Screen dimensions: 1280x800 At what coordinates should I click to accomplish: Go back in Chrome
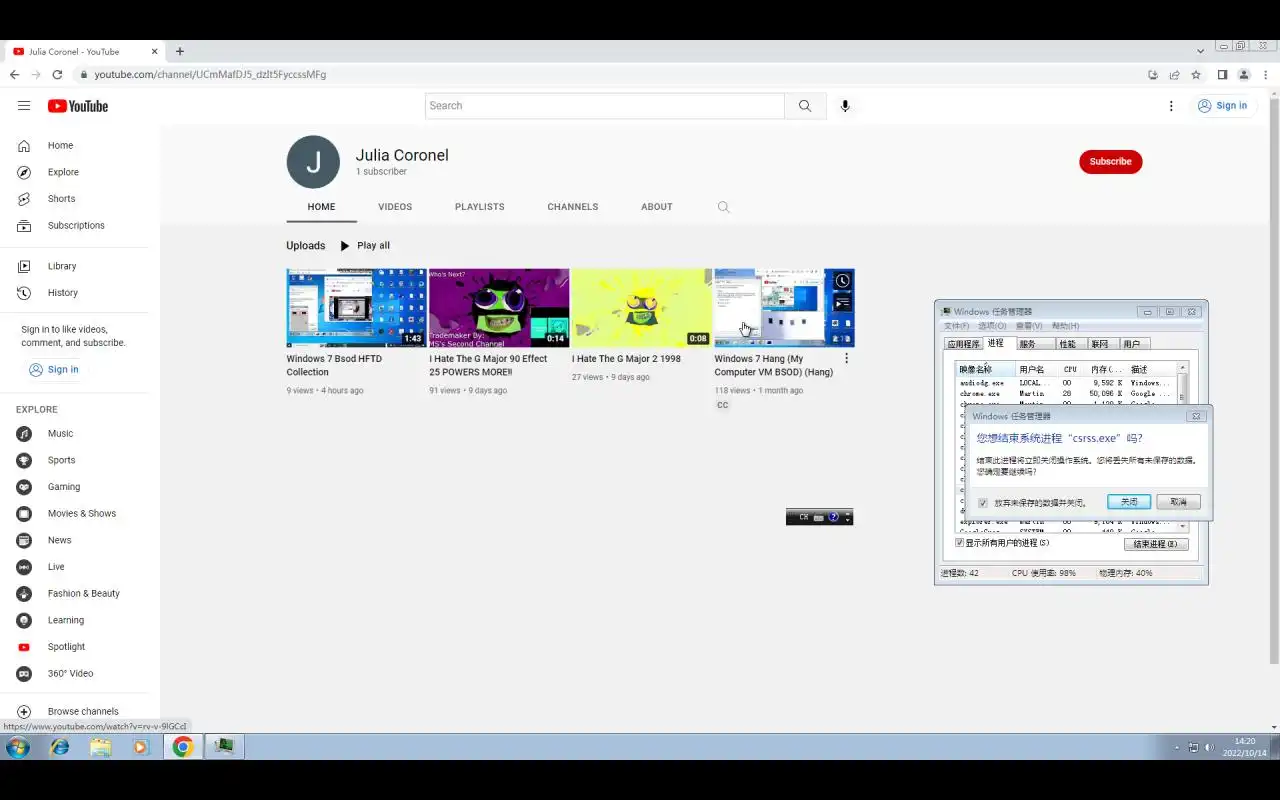(x=14, y=75)
